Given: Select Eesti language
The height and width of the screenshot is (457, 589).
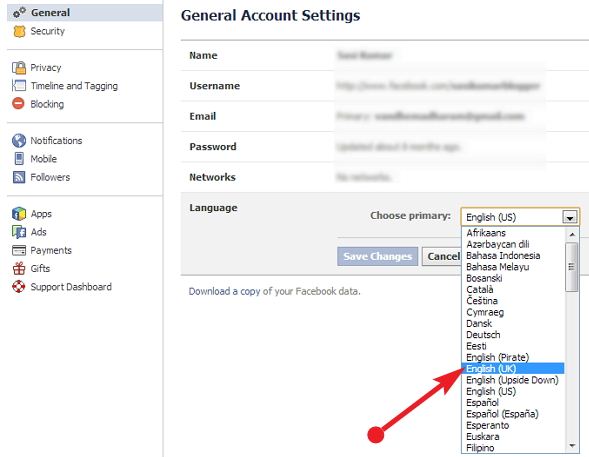Looking at the screenshot, I should tap(512, 346).
